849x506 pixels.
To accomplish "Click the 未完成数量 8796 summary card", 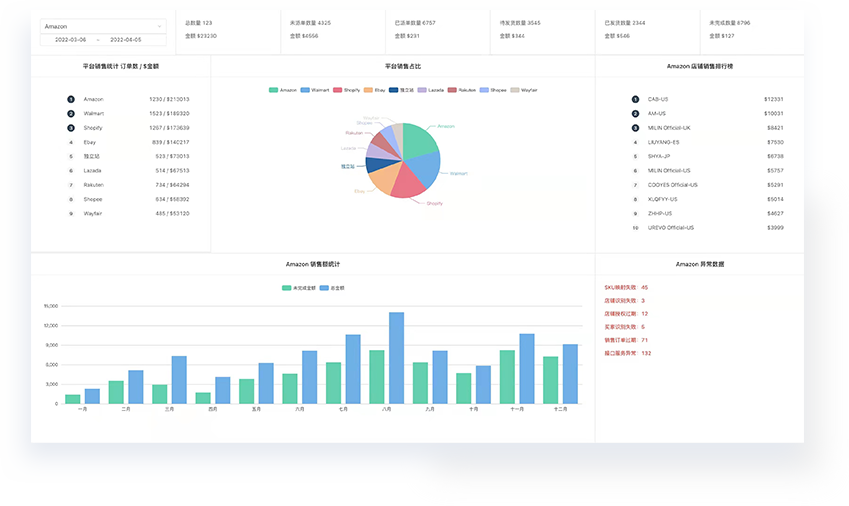I will (x=752, y=31).
